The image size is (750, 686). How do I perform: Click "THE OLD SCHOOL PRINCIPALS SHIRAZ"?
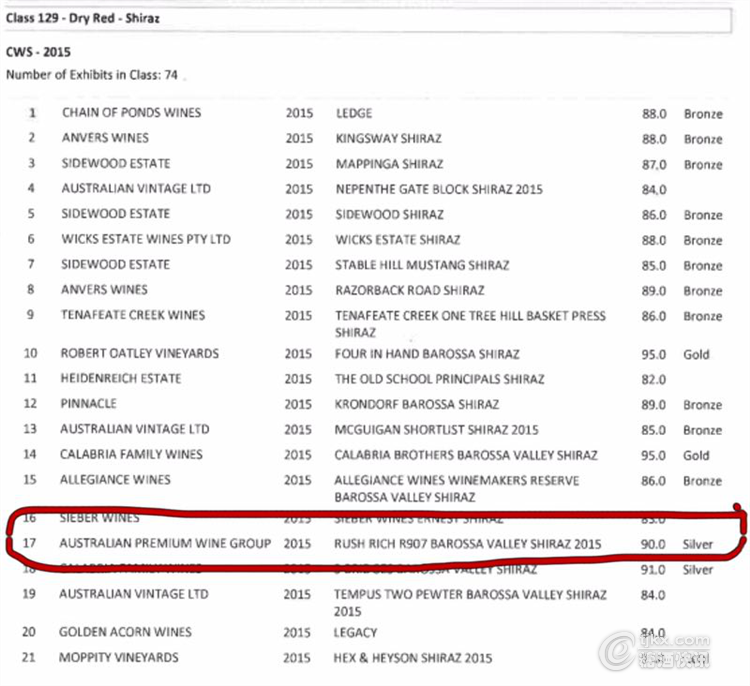[440, 379]
